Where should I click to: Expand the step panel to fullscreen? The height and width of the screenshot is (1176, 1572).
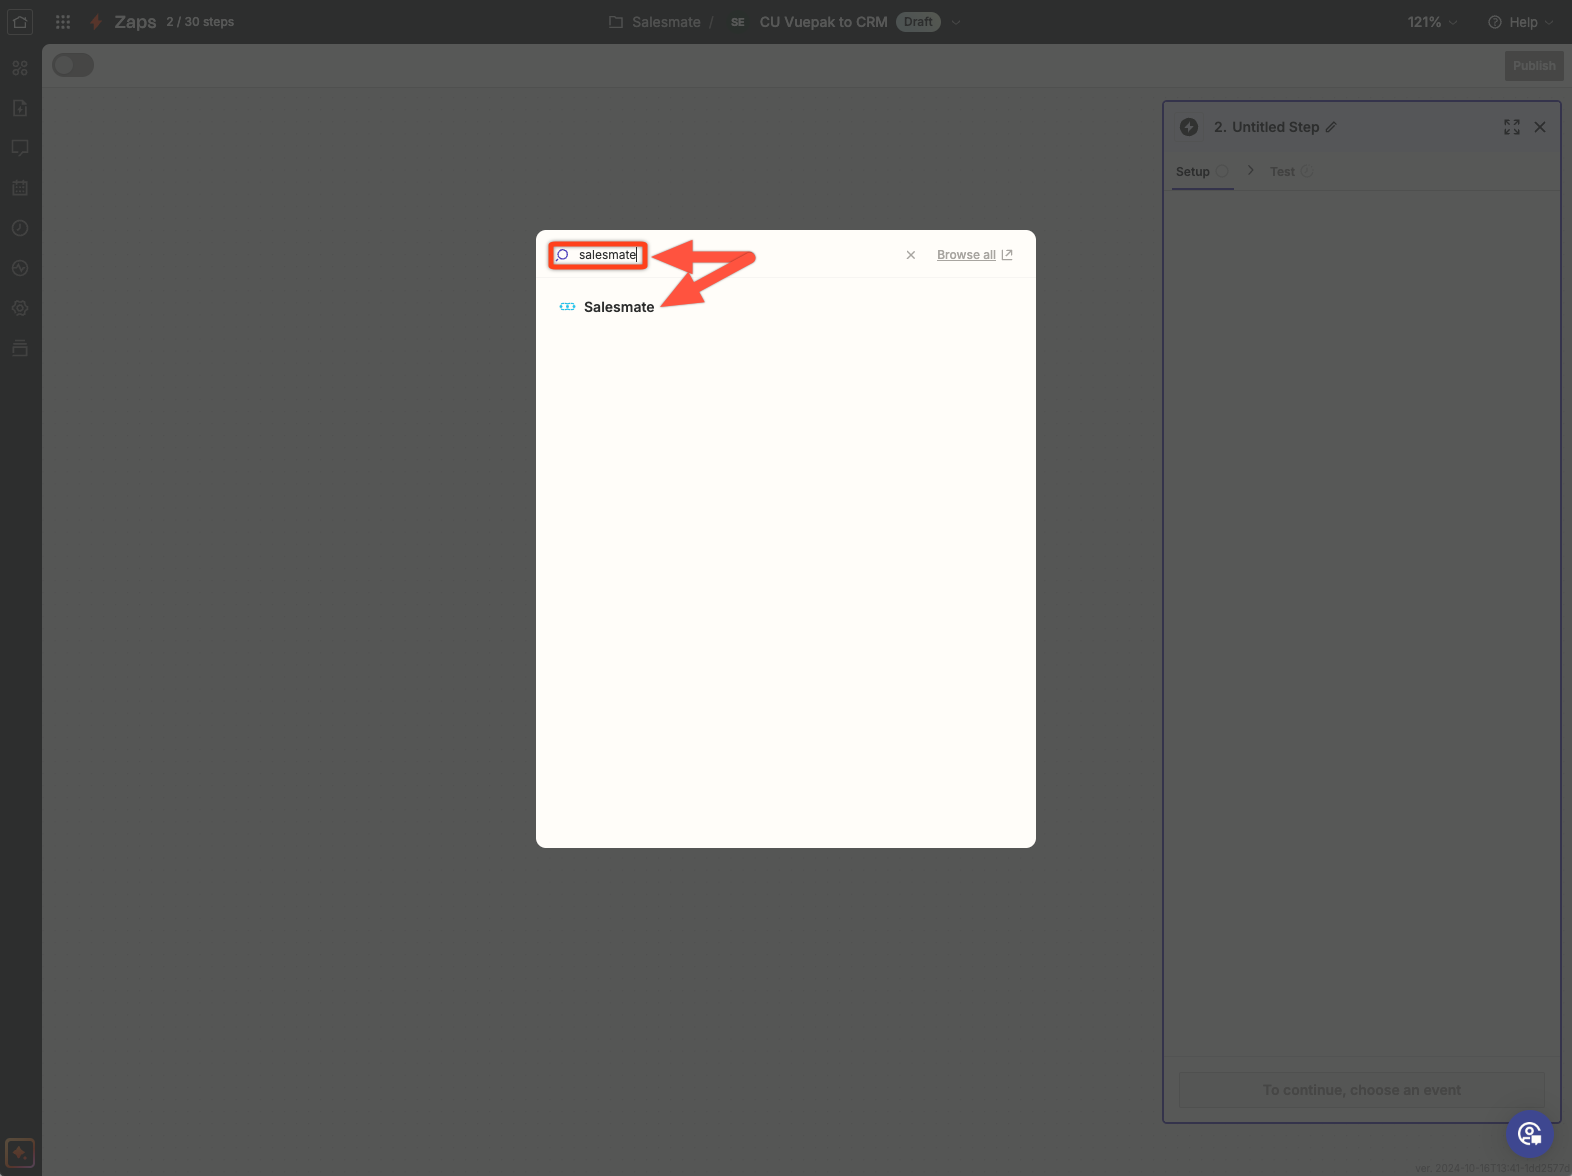coord(1511,127)
